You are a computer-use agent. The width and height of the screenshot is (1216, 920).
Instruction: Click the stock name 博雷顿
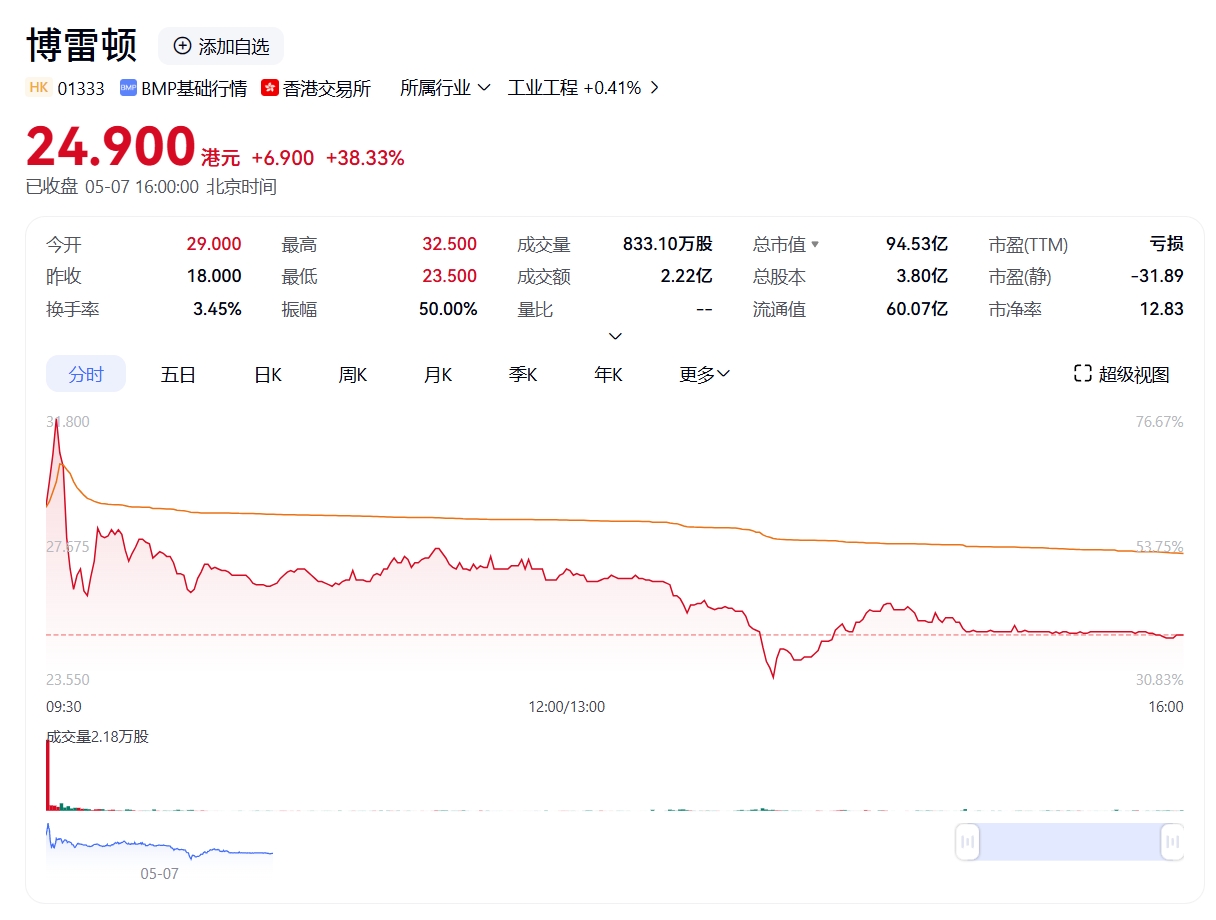(81, 46)
